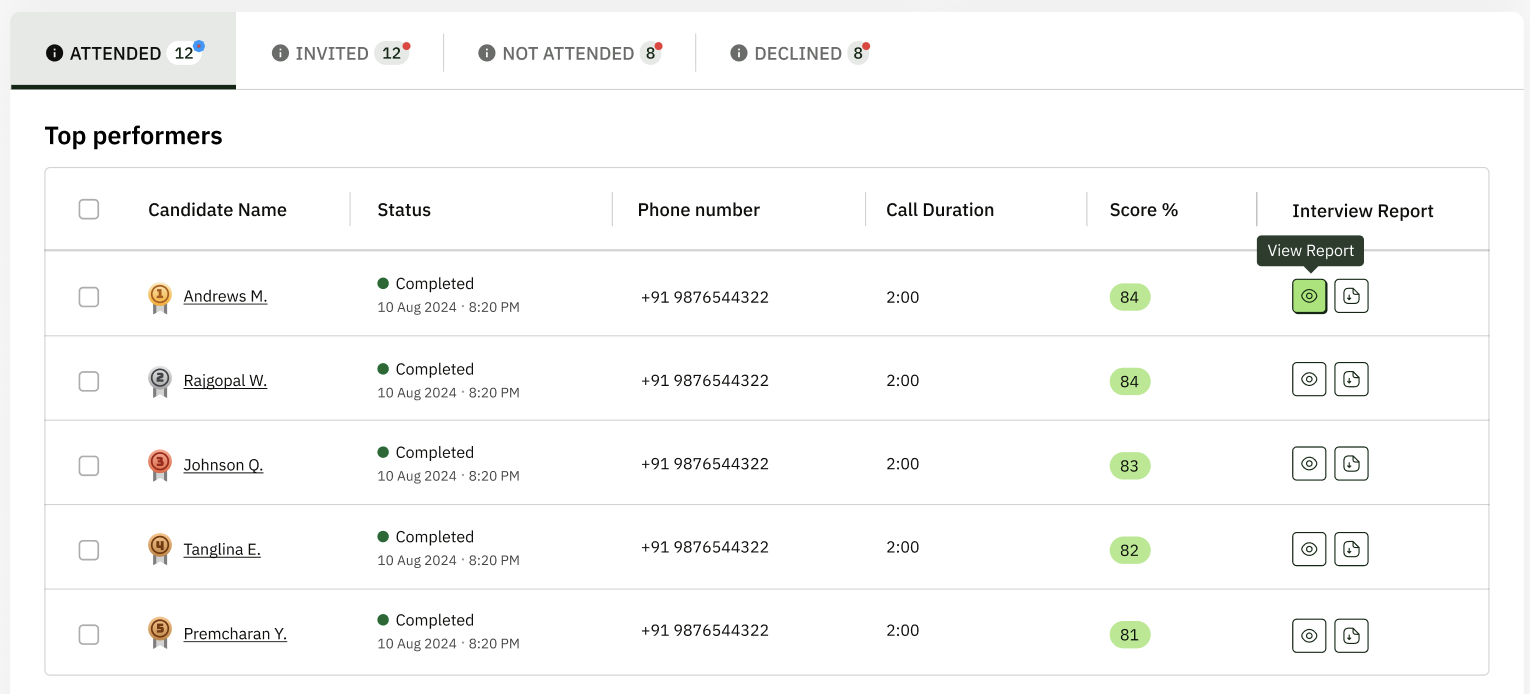Tick the checkbox next to Premcharan Y.
1530x694 pixels.
(x=89, y=634)
